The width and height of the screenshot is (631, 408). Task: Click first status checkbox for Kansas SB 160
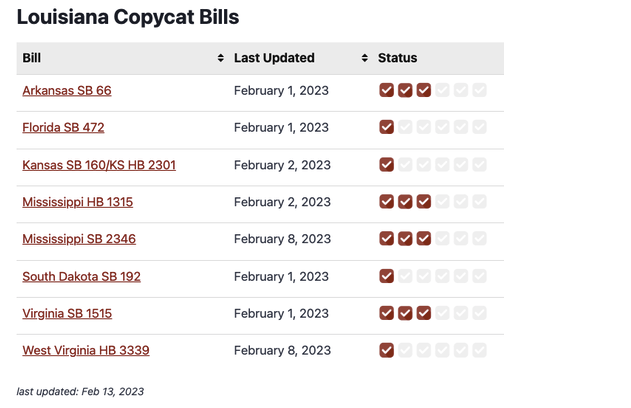point(387,165)
